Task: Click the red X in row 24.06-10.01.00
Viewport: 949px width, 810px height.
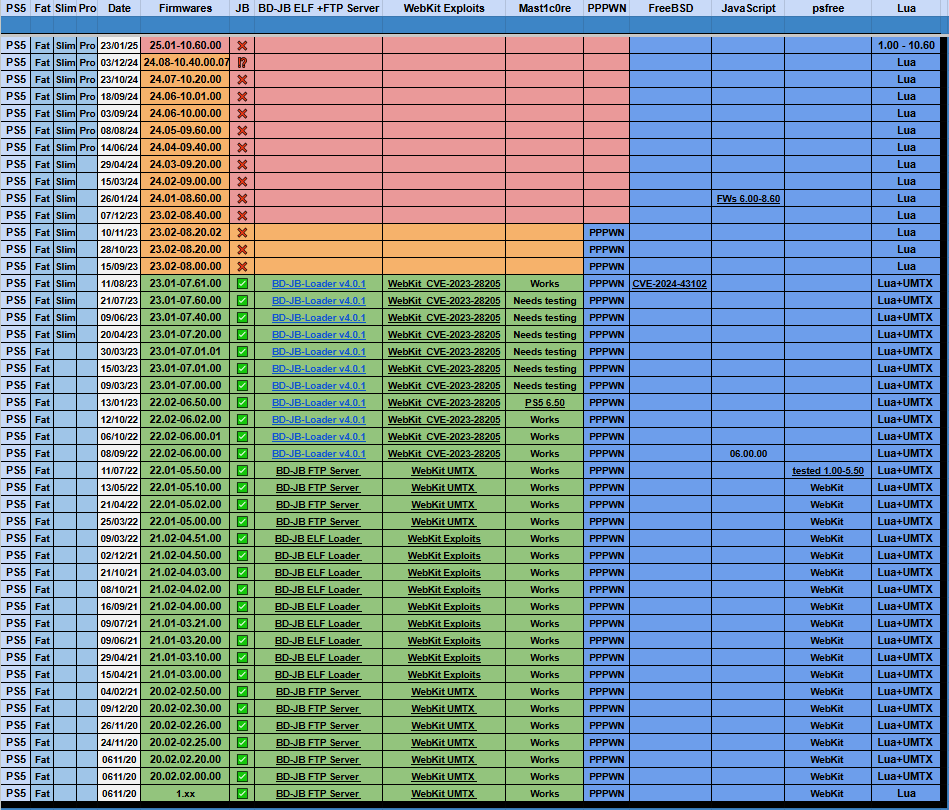Action: pos(242,96)
